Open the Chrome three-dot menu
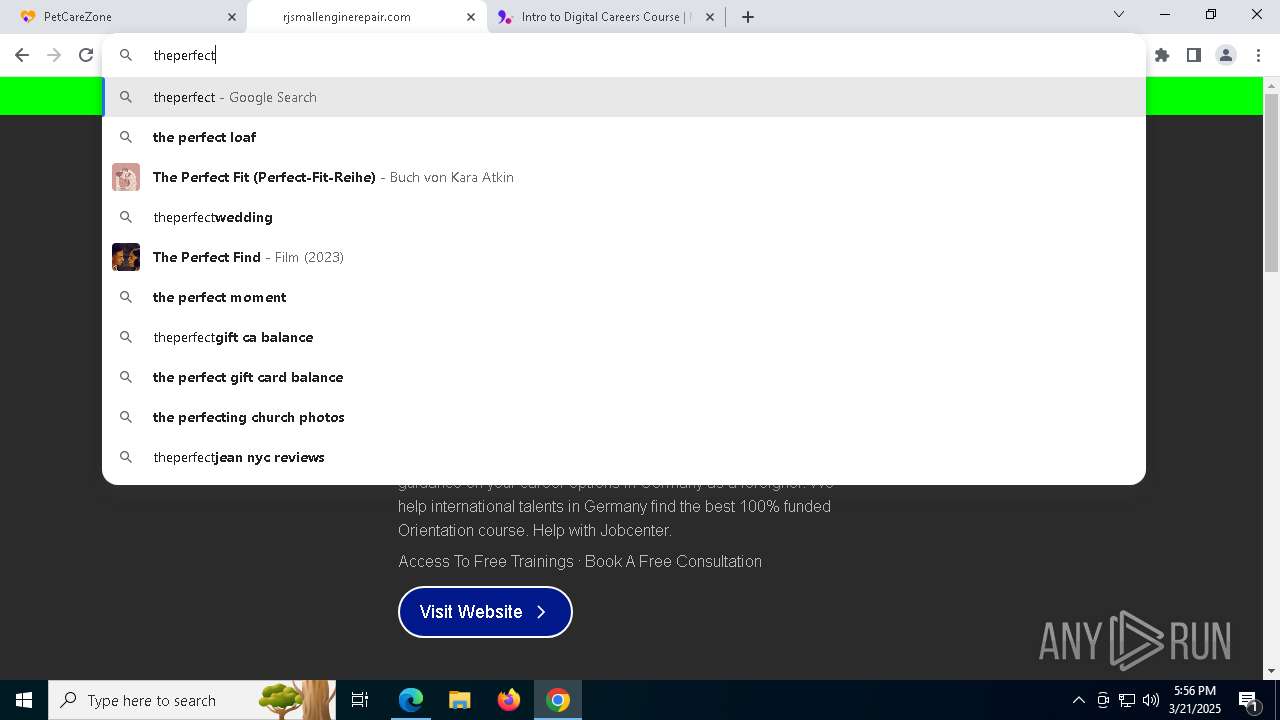 (1258, 55)
